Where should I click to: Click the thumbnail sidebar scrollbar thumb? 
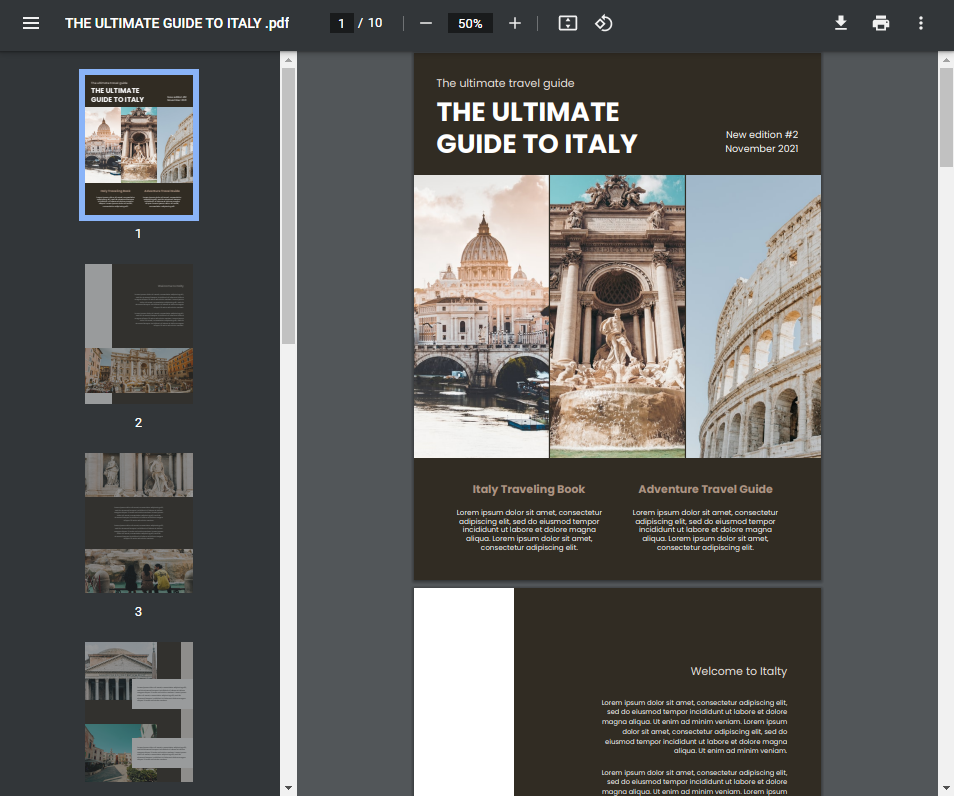pyautogui.click(x=288, y=205)
